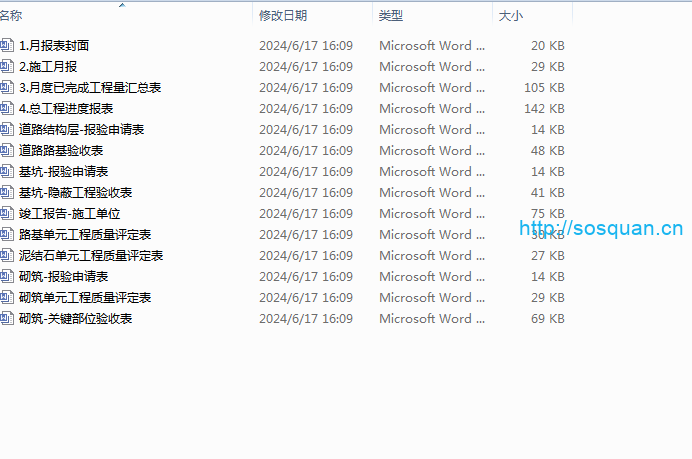Sort by 修改日期 column header
Image resolution: width=692 pixels, height=459 pixels.
click(283, 16)
